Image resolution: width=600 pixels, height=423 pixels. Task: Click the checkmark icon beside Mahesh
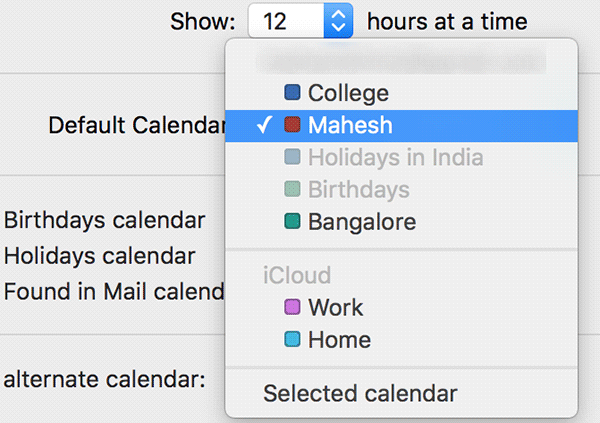[265, 126]
